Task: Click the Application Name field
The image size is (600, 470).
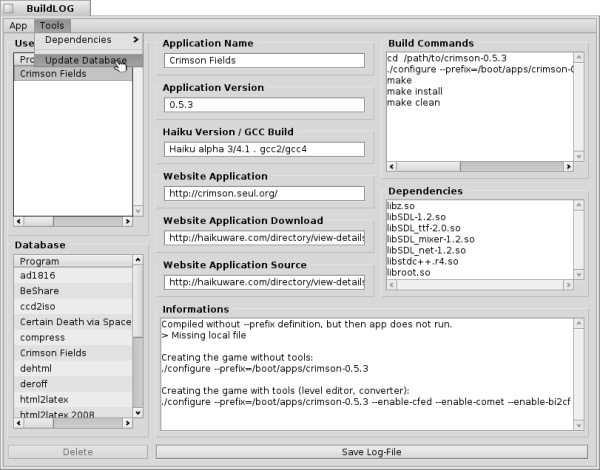Action: pos(264,61)
